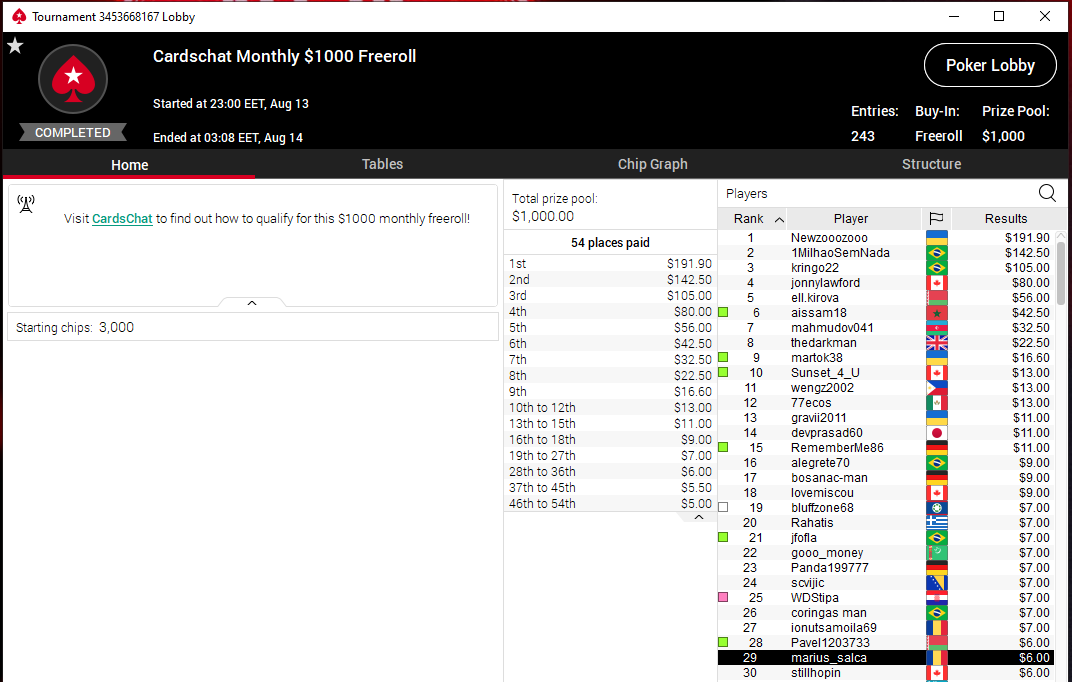Maximize the tournament lobby window

pyautogui.click(x=999, y=16)
